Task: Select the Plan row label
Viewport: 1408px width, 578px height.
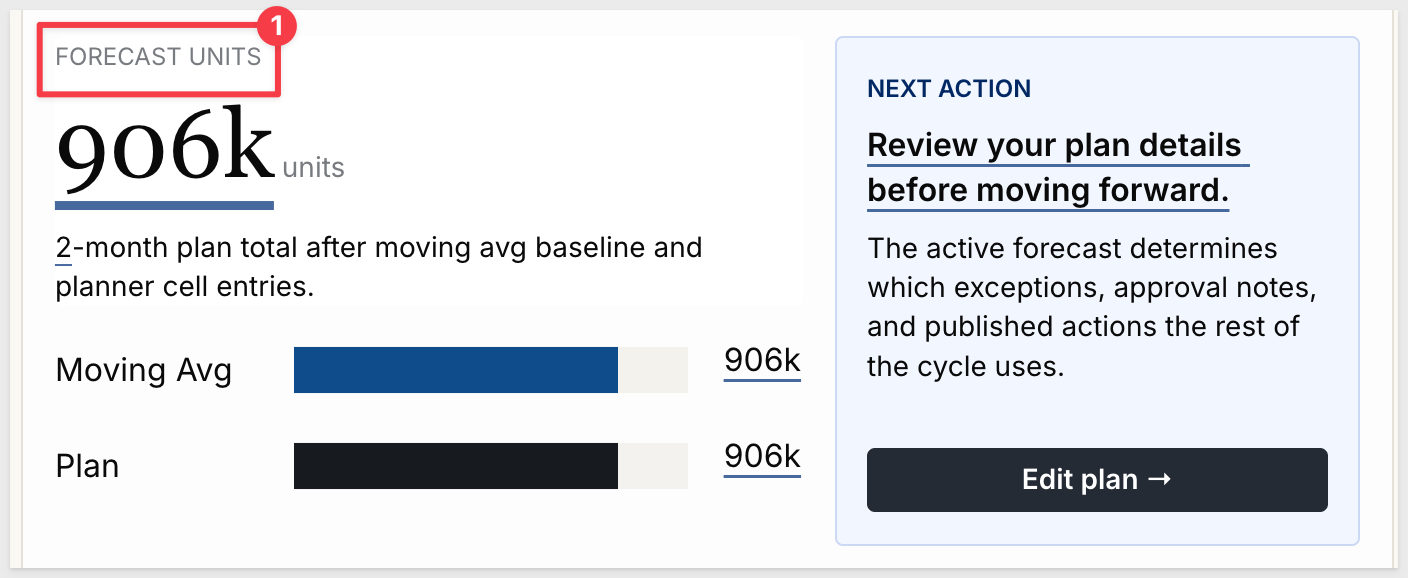Action: point(87,466)
